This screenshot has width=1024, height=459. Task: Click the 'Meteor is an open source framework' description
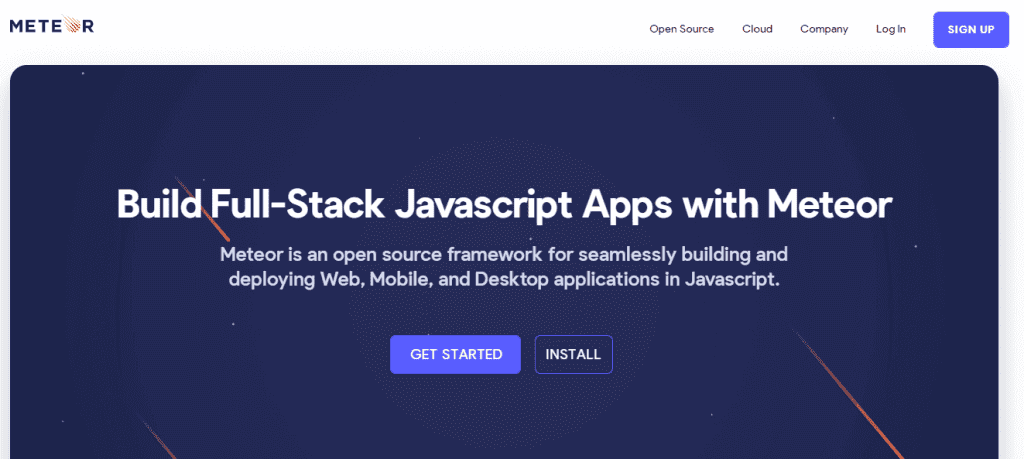coord(504,266)
